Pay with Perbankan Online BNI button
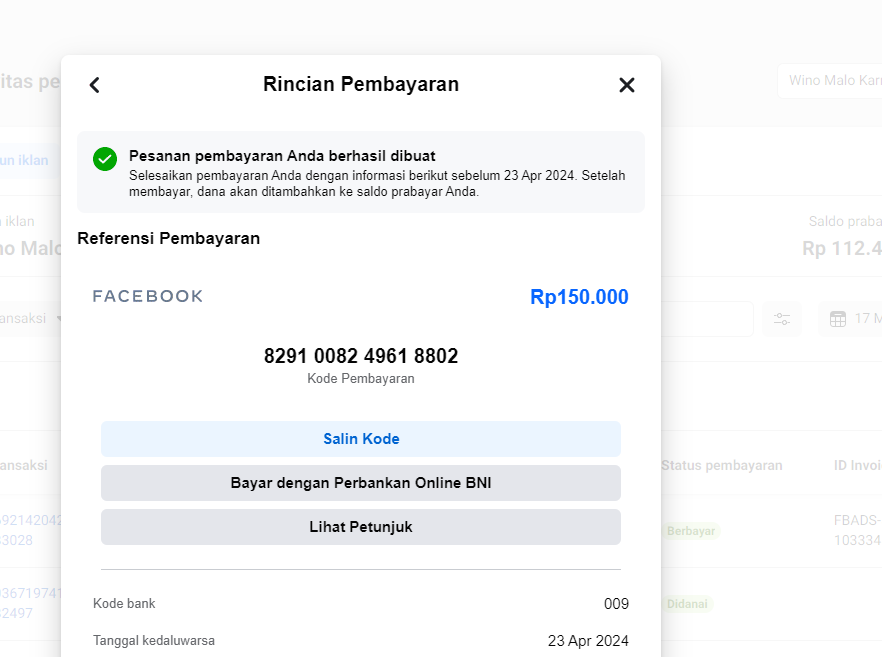The image size is (882, 657). pyautogui.click(x=360, y=483)
